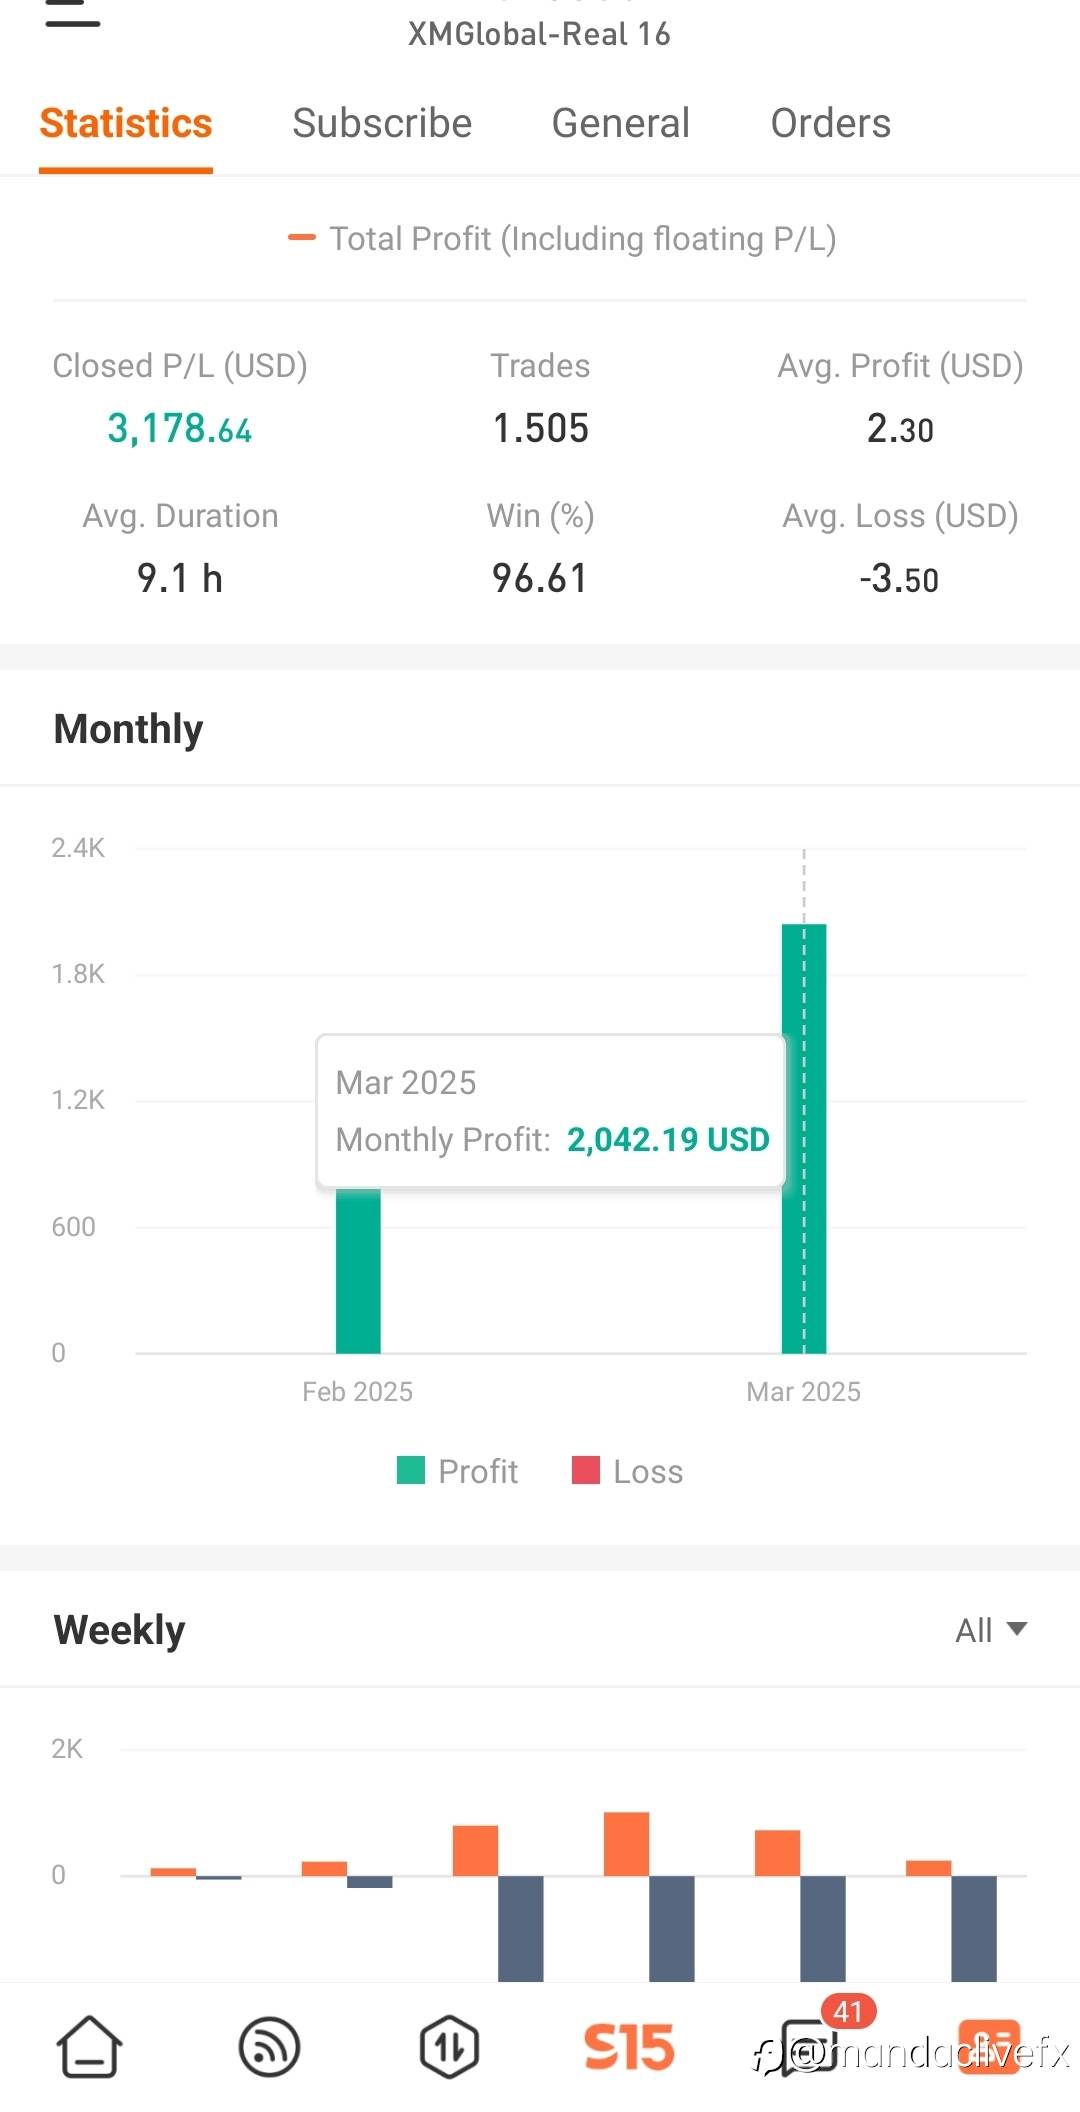The height and width of the screenshot is (2112, 1080).
Task: Tap the Win (%) value 96.61
Action: click(540, 578)
